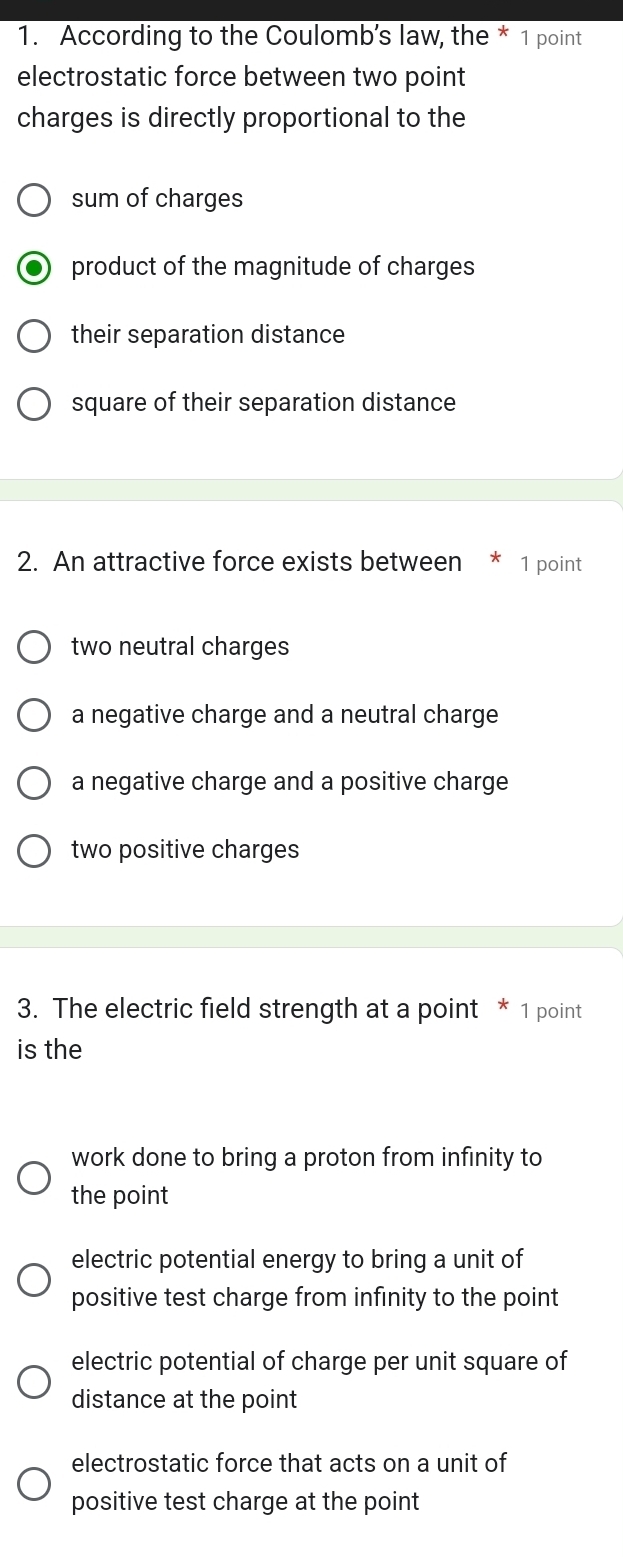Pick the 'two positive charges' radio button
The width and height of the screenshot is (623, 1557).
pos(34,851)
